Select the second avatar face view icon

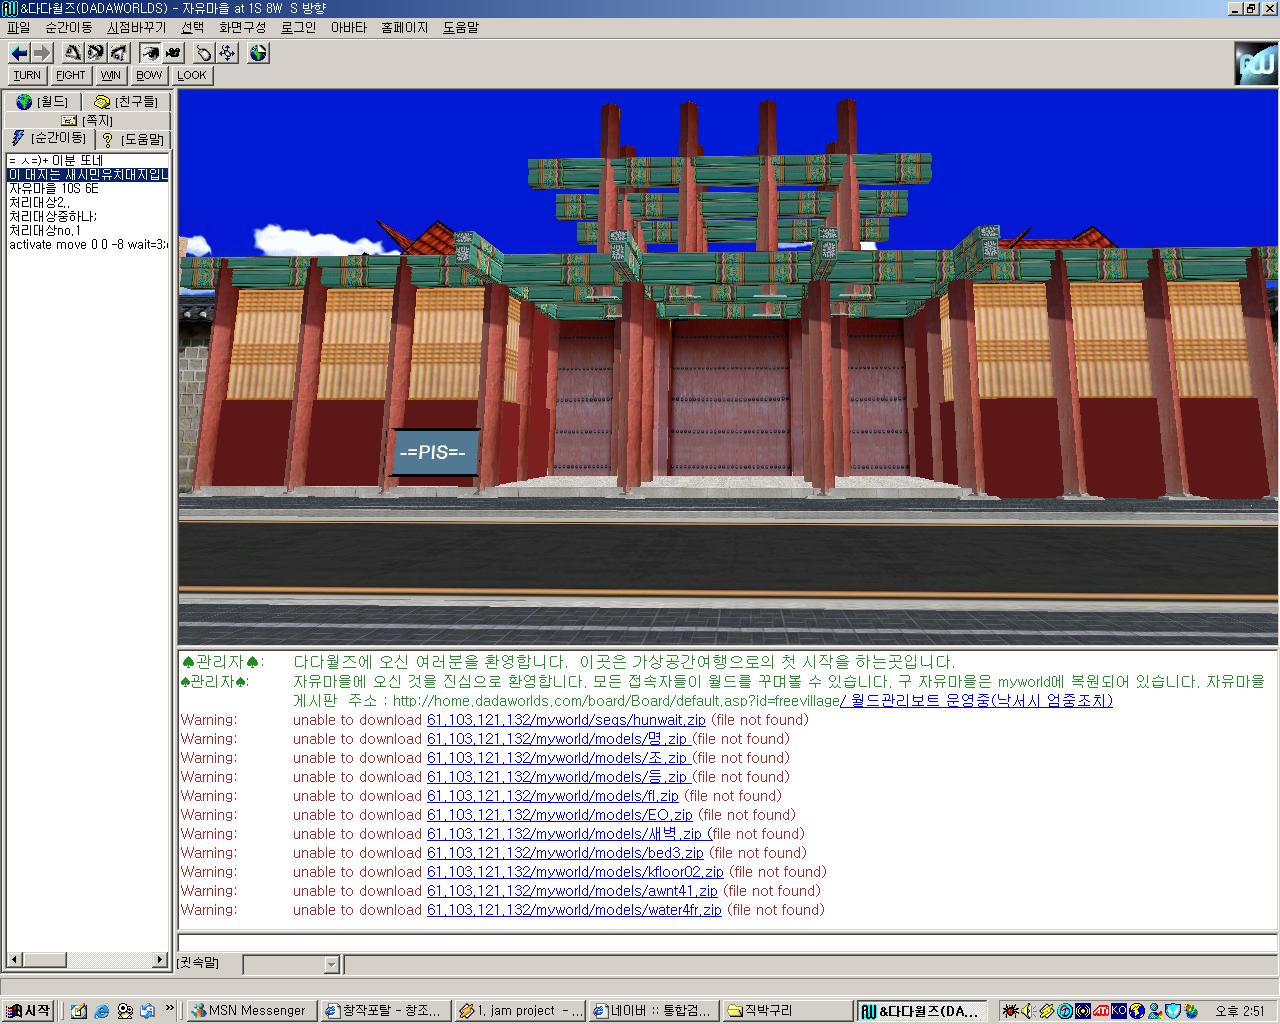[96, 52]
